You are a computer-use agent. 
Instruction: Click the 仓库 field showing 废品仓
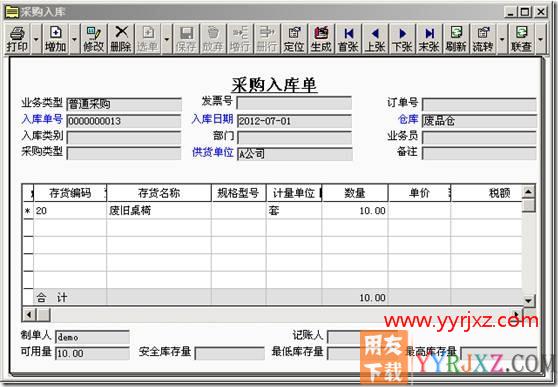pos(479,121)
